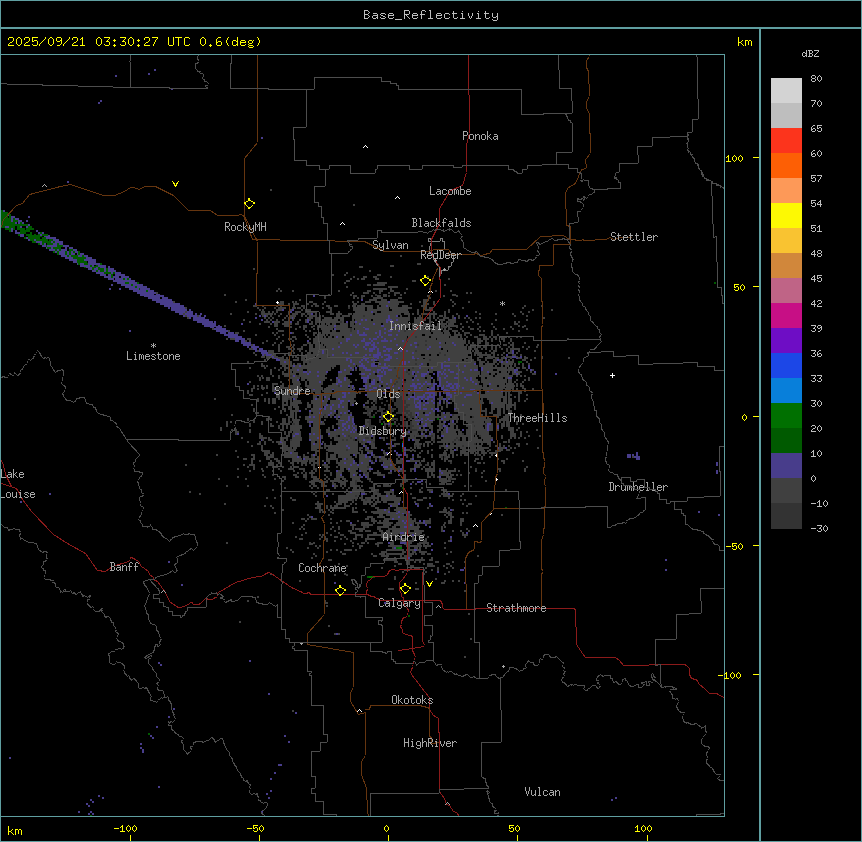Select the Banff town label

(x=124, y=567)
